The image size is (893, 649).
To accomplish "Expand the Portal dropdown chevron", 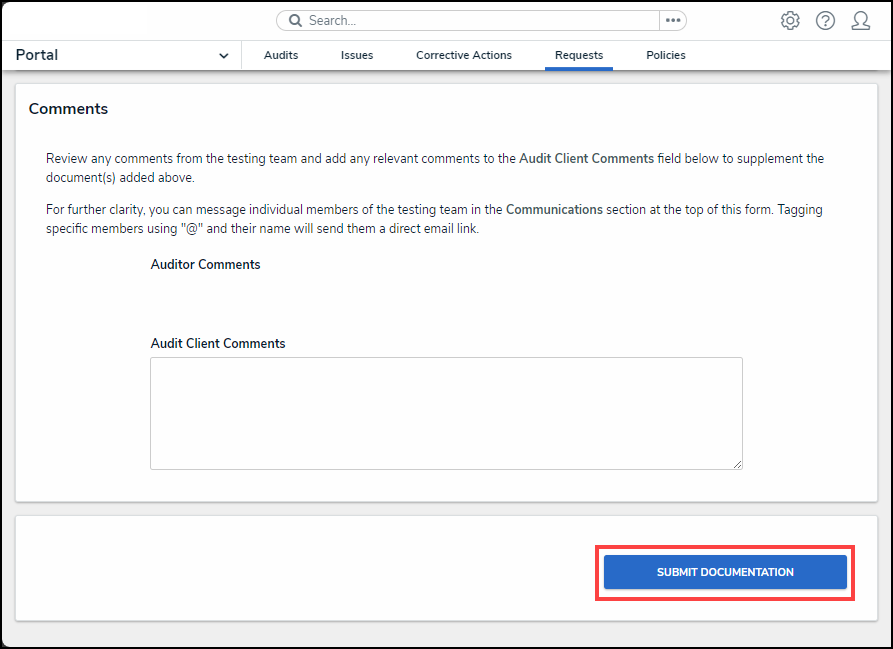I will point(223,56).
